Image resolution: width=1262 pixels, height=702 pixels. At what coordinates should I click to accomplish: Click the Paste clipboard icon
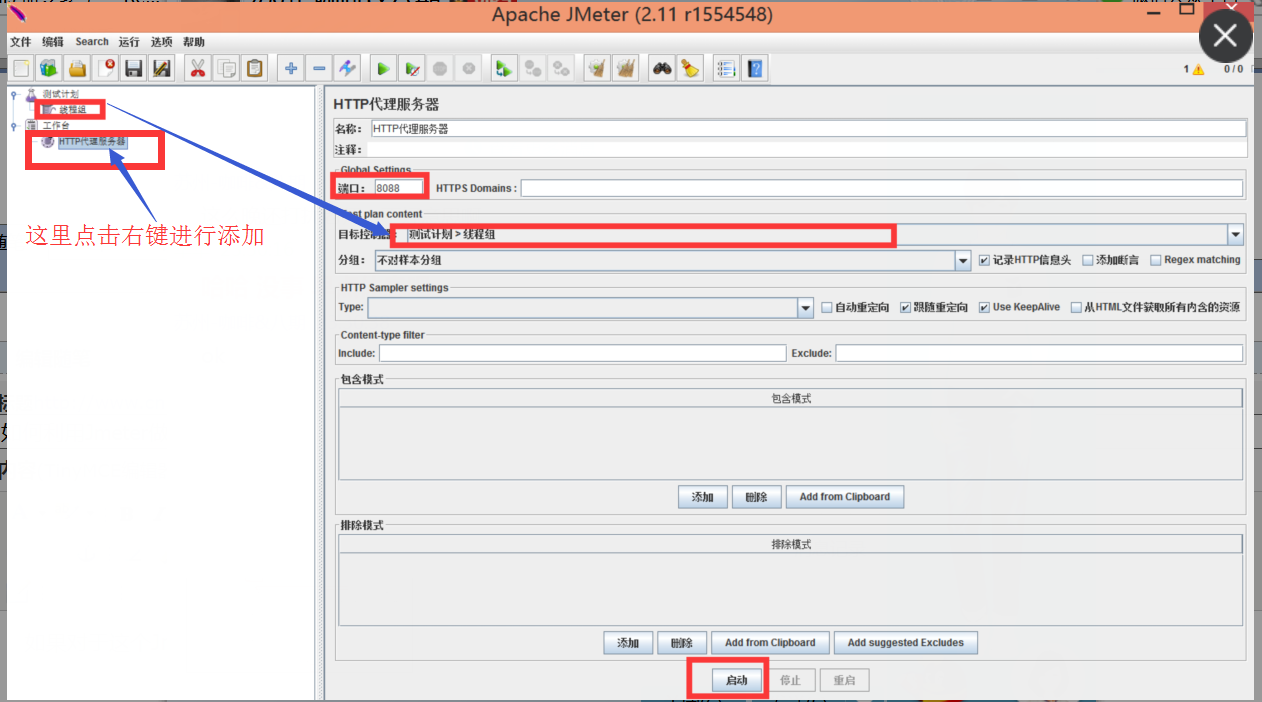tap(254, 68)
